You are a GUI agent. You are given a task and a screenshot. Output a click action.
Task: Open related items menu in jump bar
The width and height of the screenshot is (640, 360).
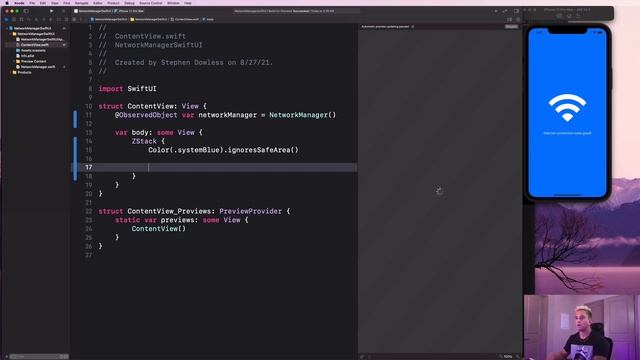point(74,19)
